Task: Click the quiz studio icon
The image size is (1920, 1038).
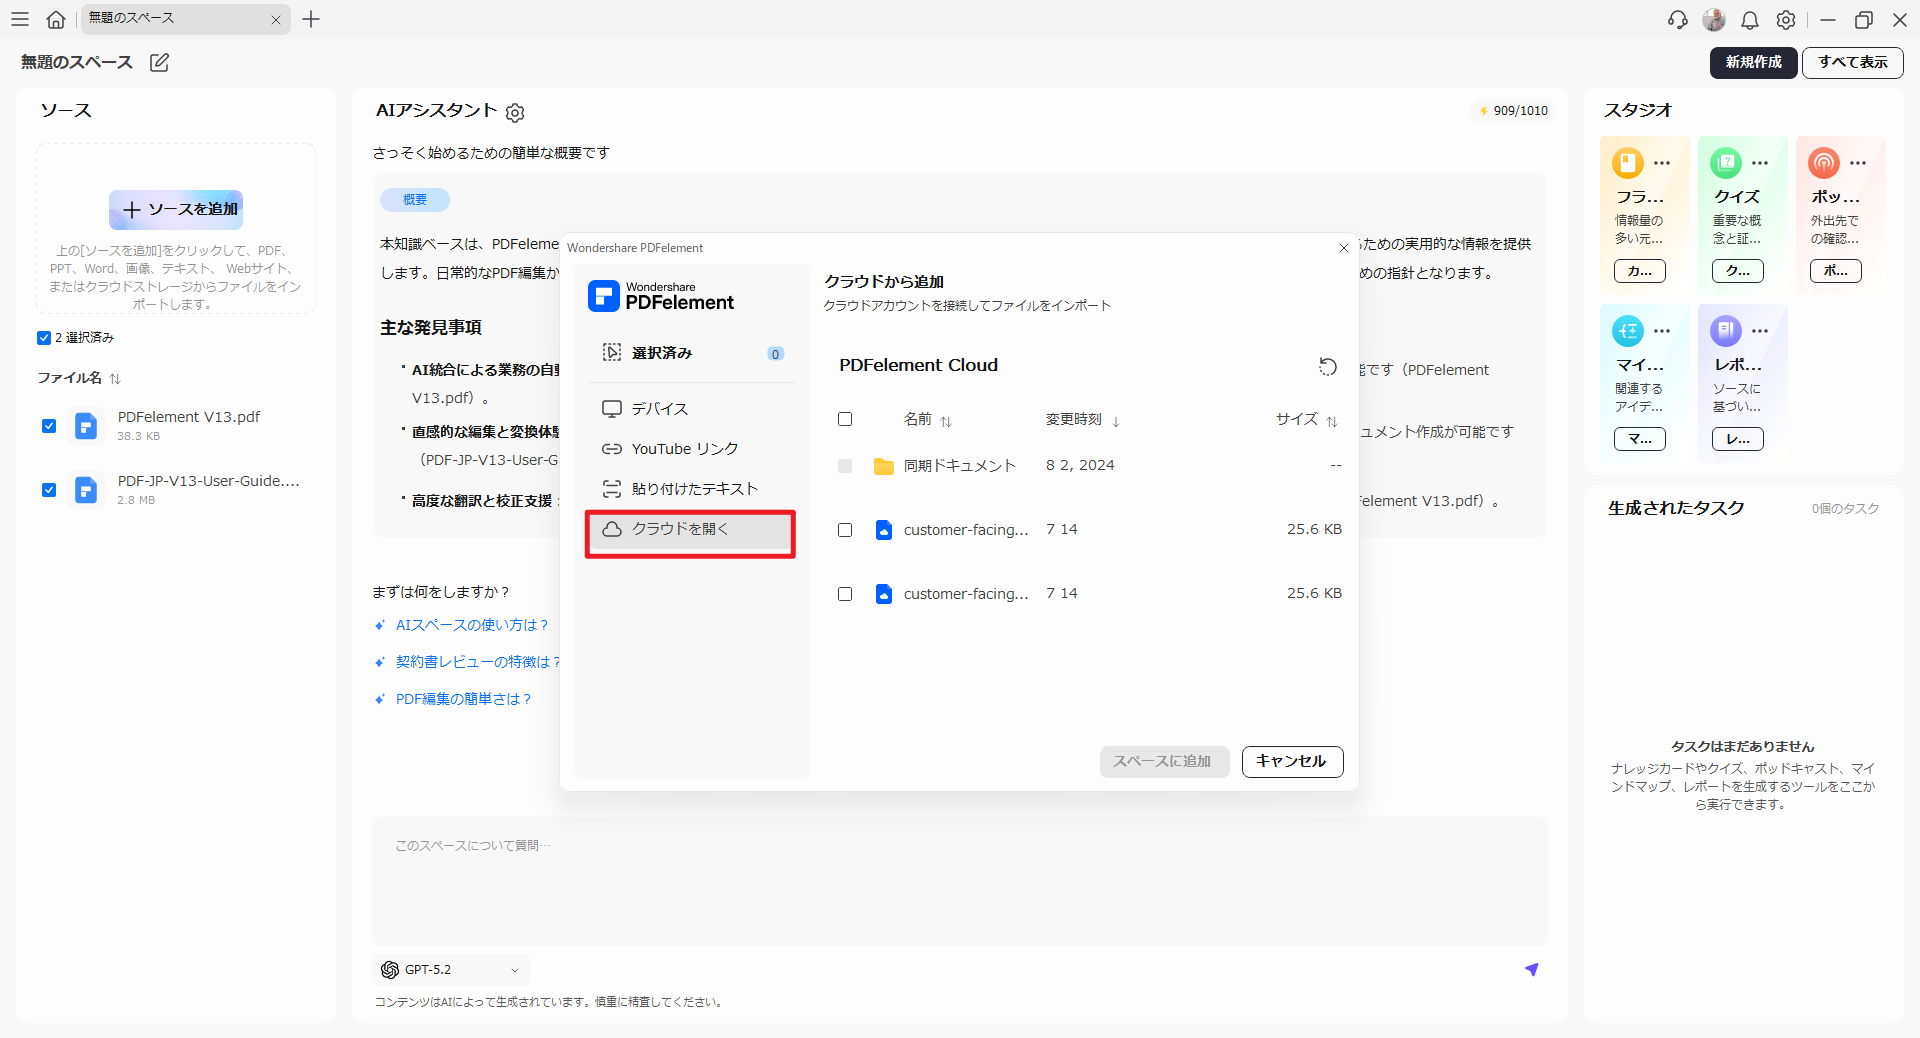Action: 1726,162
